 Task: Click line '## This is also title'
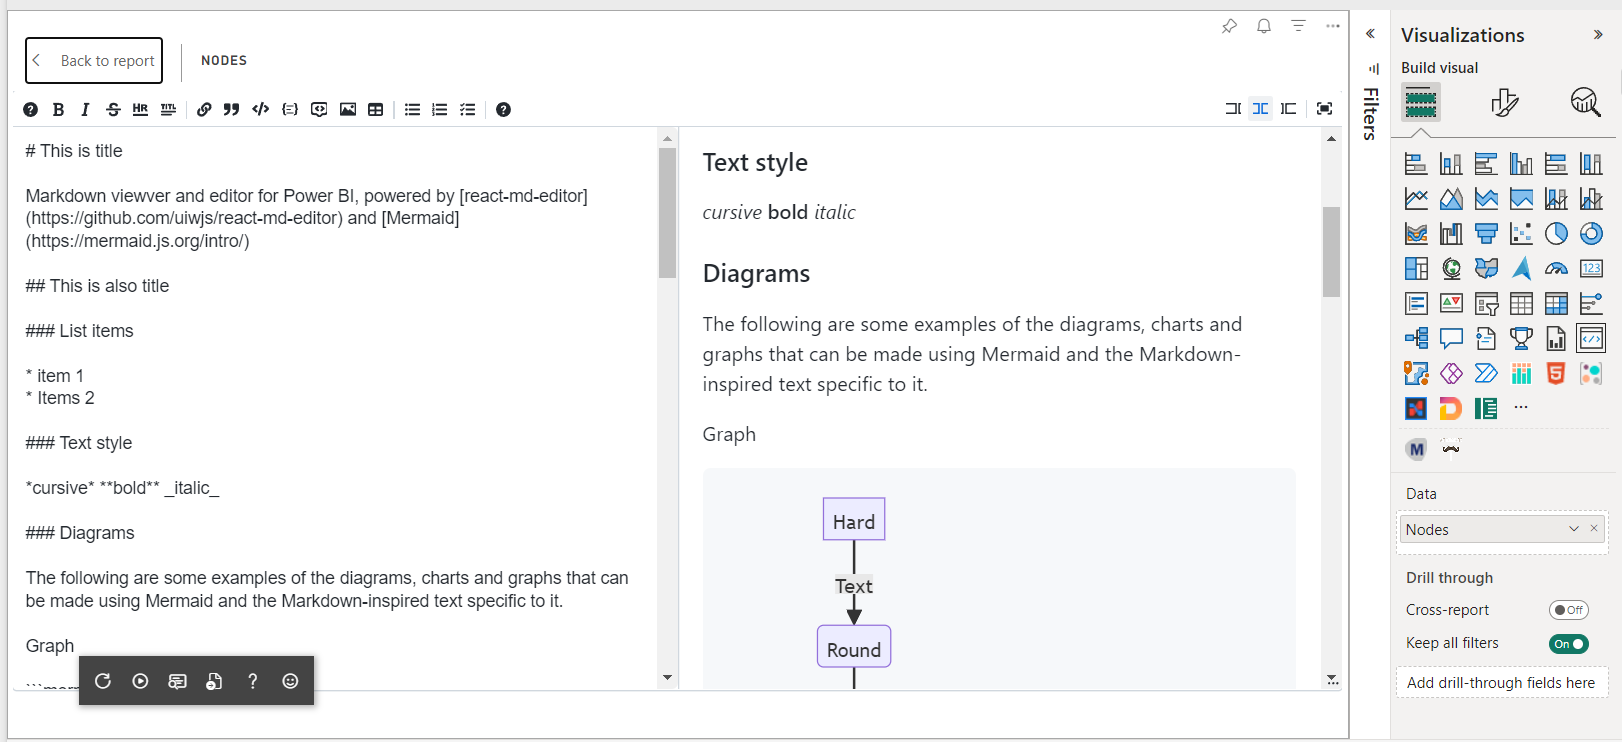(97, 286)
